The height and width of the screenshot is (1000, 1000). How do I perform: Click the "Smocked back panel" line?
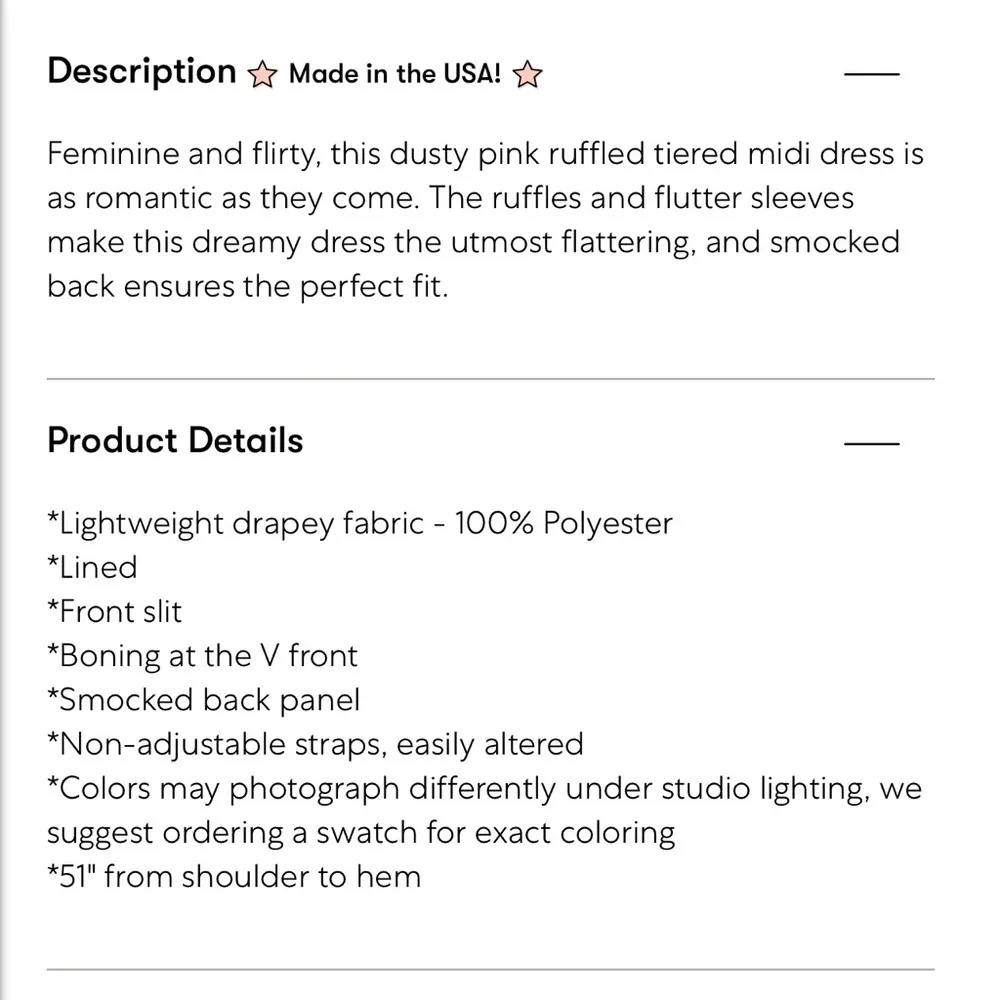[203, 700]
